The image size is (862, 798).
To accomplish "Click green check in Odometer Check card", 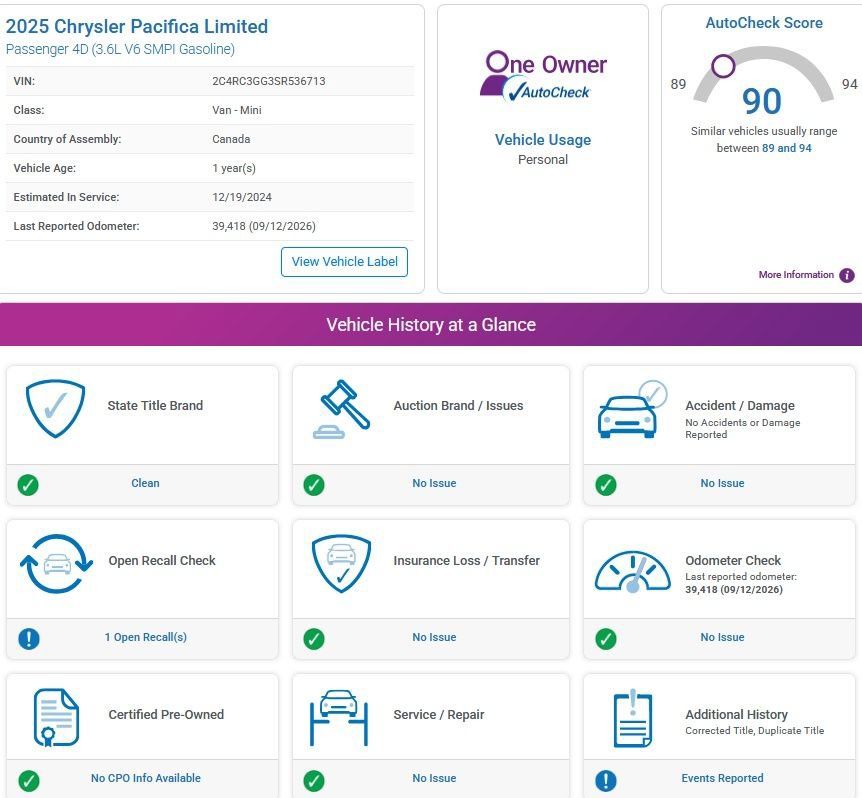I will click(x=606, y=639).
